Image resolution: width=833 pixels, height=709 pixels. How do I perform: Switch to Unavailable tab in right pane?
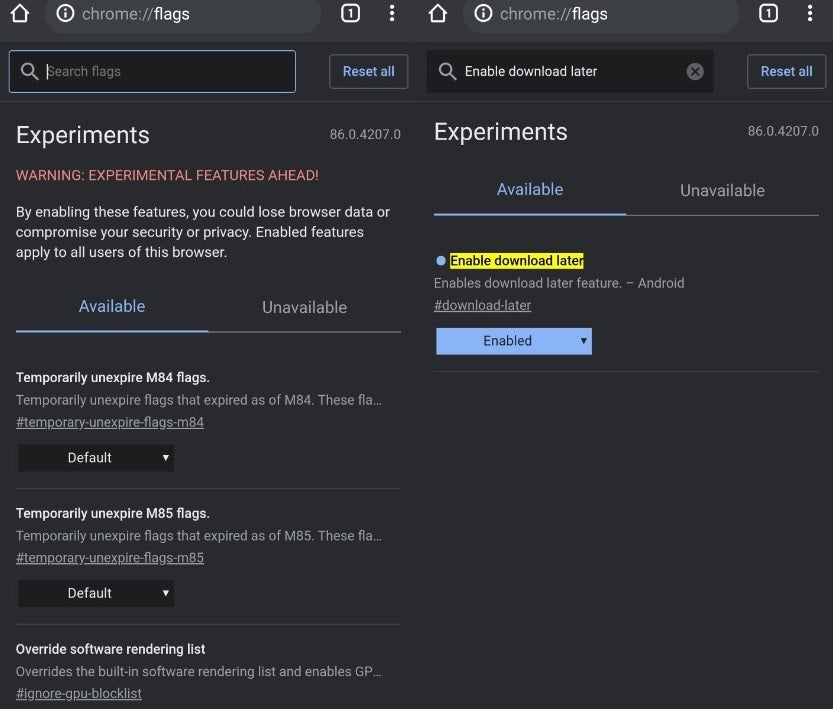point(722,191)
